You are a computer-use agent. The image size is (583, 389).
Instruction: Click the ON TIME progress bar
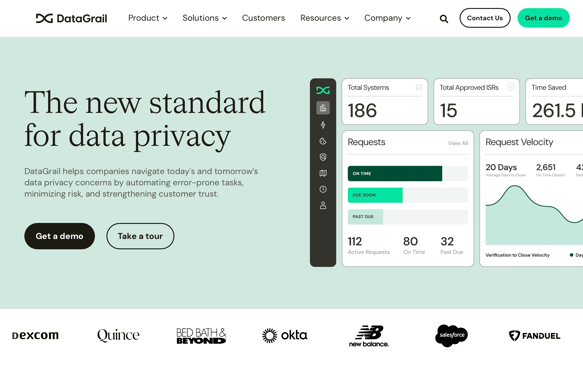(x=408, y=174)
